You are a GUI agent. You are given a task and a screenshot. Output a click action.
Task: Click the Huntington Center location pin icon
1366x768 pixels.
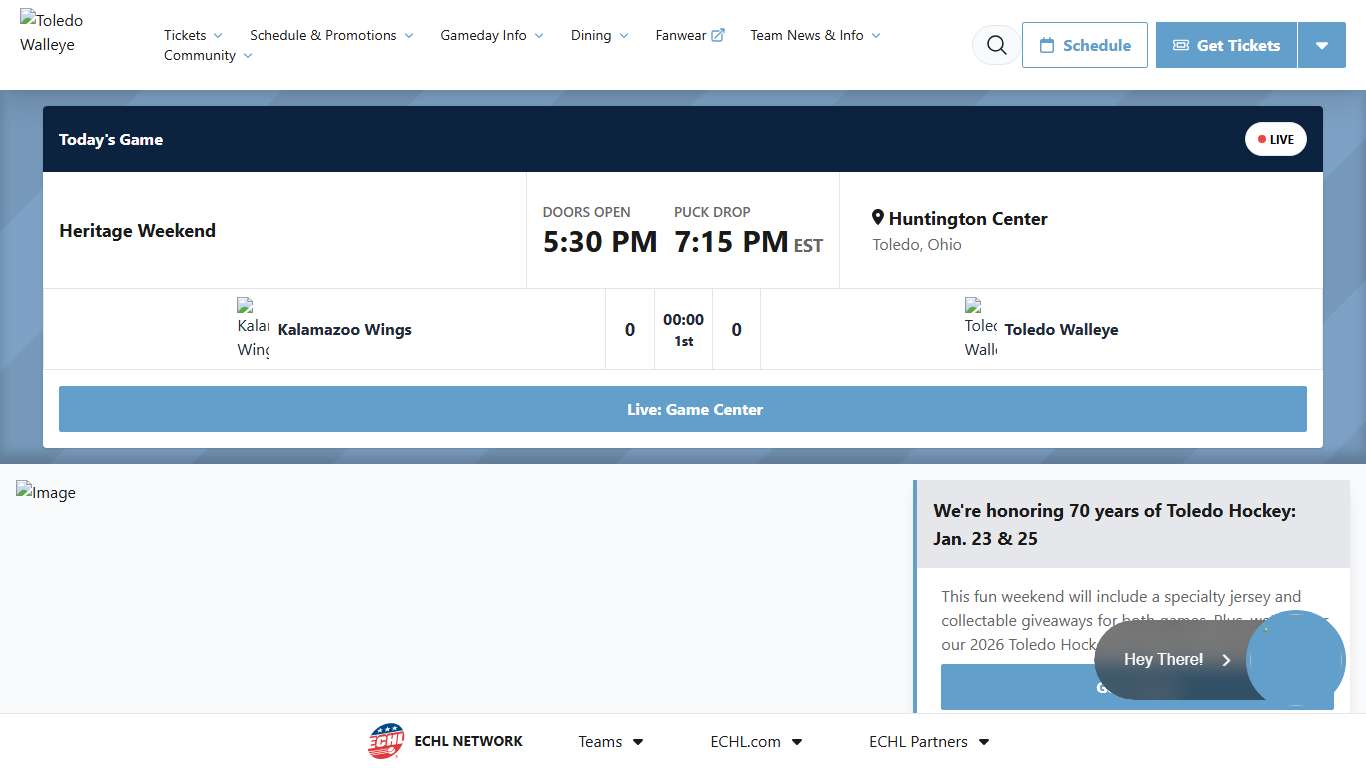tap(878, 218)
